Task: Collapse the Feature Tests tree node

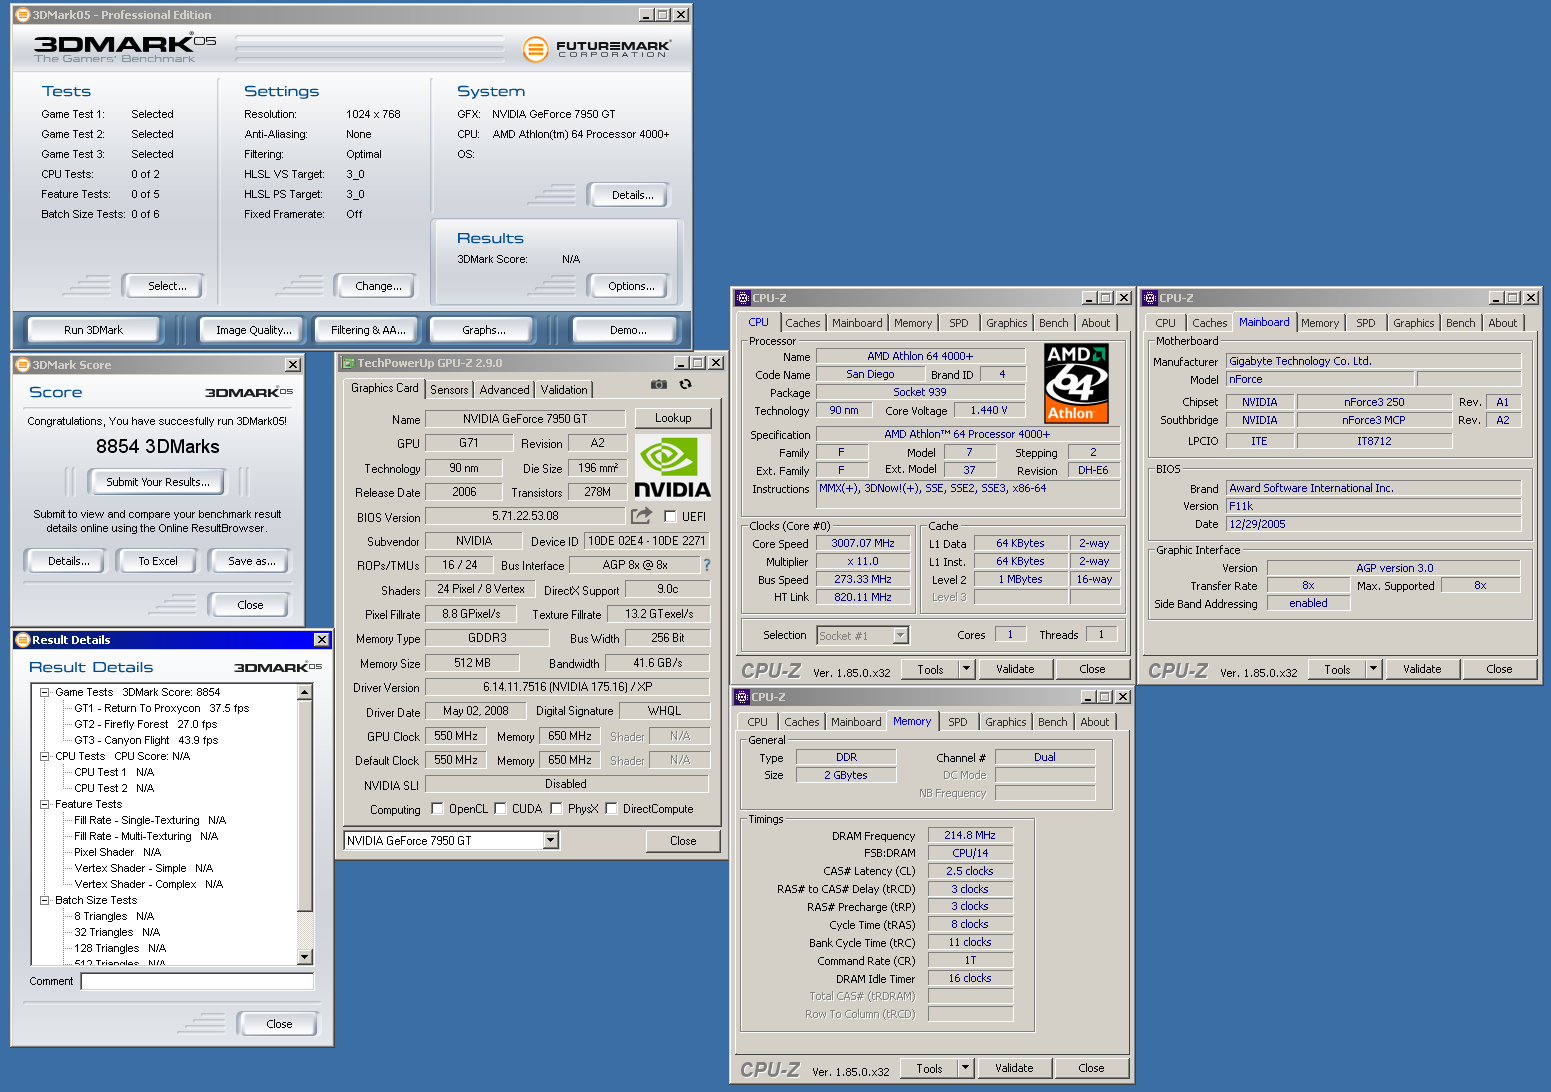Action: [45, 804]
